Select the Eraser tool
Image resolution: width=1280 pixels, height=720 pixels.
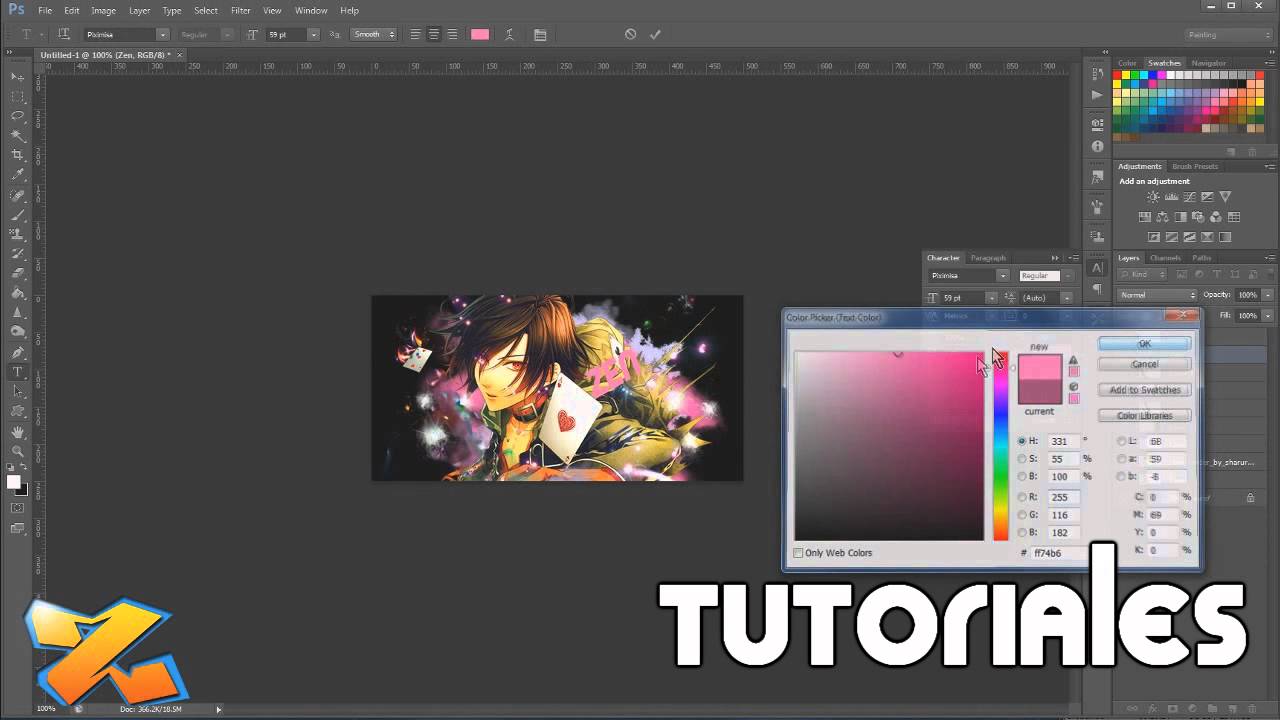18,273
